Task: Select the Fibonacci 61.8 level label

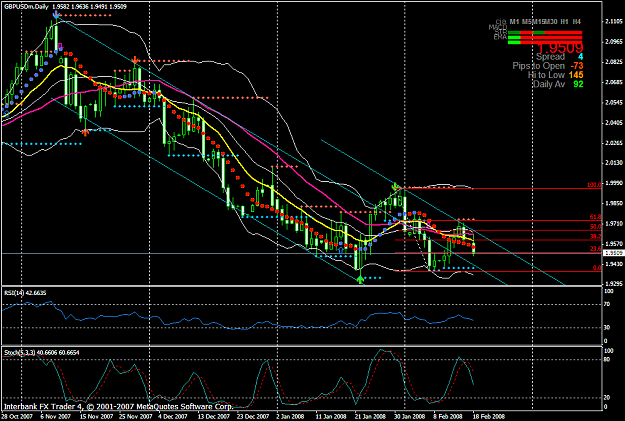Action: (596, 217)
